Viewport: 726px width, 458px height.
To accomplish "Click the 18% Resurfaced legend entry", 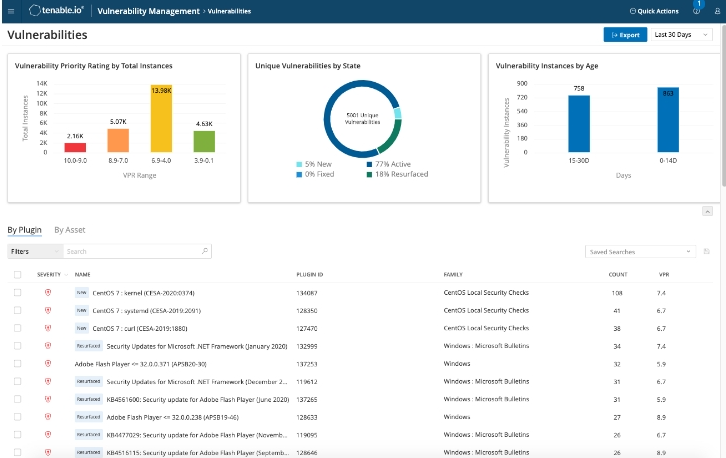I will click(397, 174).
